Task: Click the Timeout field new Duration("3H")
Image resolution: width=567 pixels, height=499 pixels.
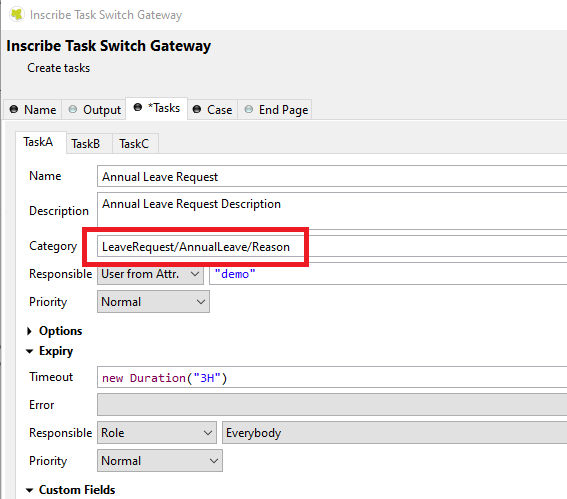Action: coord(332,378)
